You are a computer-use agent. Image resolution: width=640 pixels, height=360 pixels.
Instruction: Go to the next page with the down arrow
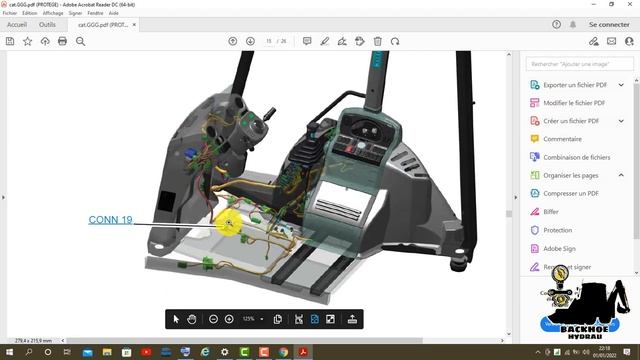(250, 41)
